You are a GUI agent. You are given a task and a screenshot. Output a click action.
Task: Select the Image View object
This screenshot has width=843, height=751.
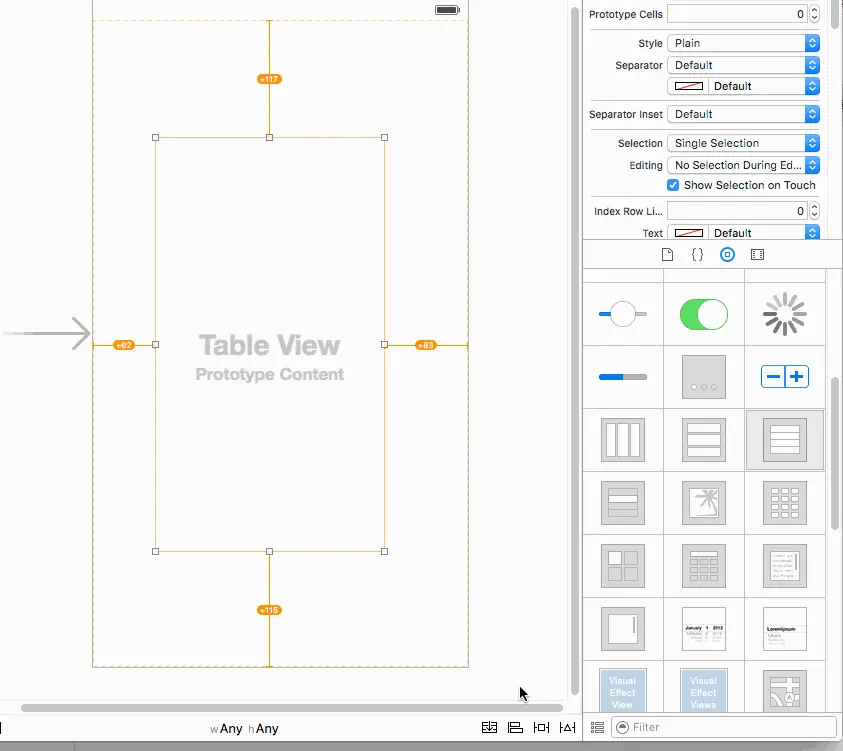coord(703,503)
